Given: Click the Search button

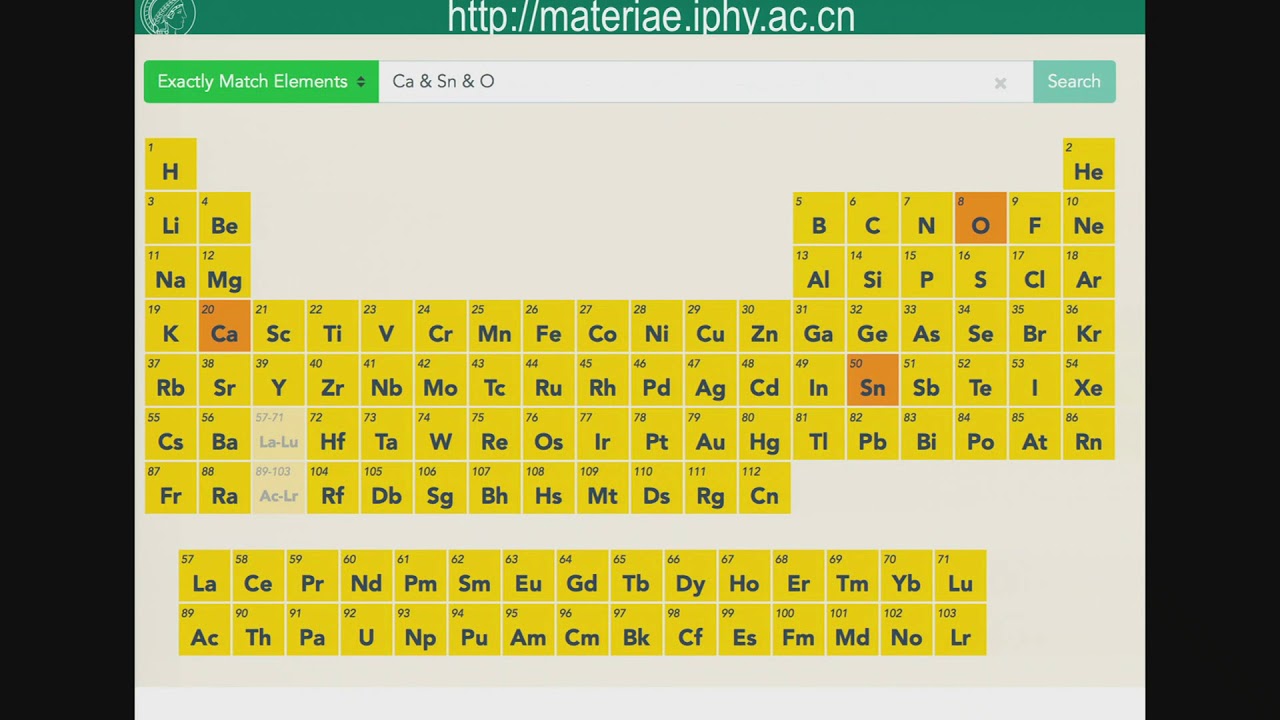Looking at the screenshot, I should click(x=1074, y=82).
